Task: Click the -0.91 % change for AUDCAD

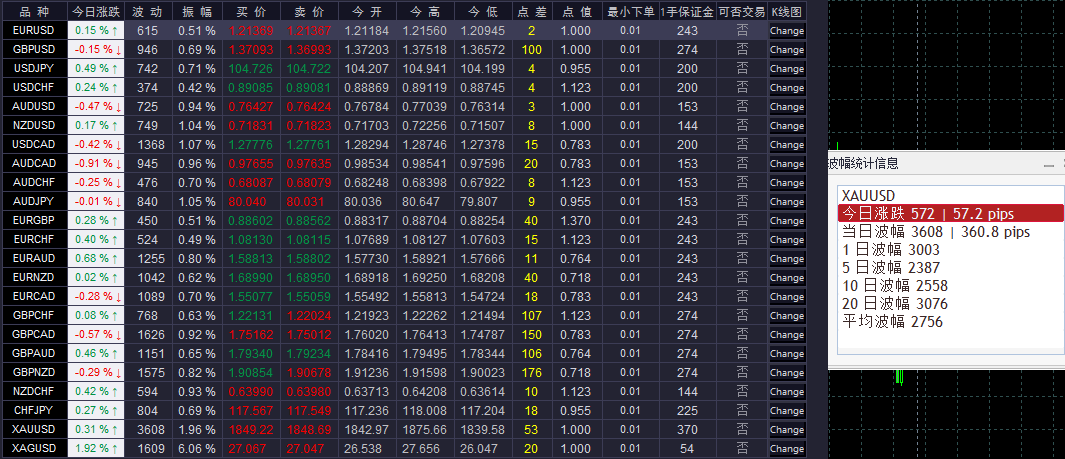Action: (x=96, y=164)
